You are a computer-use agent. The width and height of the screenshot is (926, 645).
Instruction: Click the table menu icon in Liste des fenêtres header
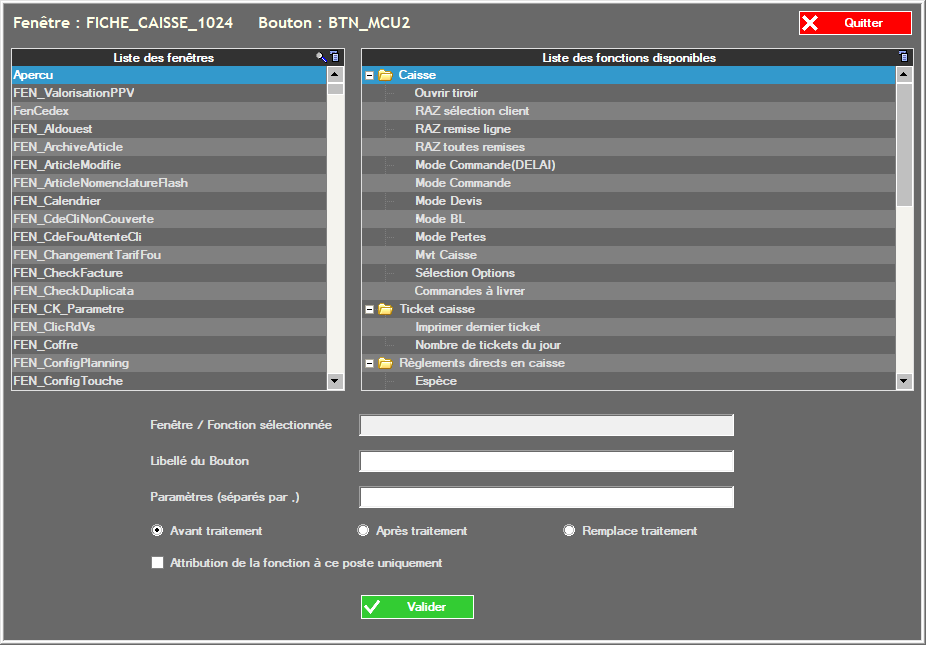point(335,58)
